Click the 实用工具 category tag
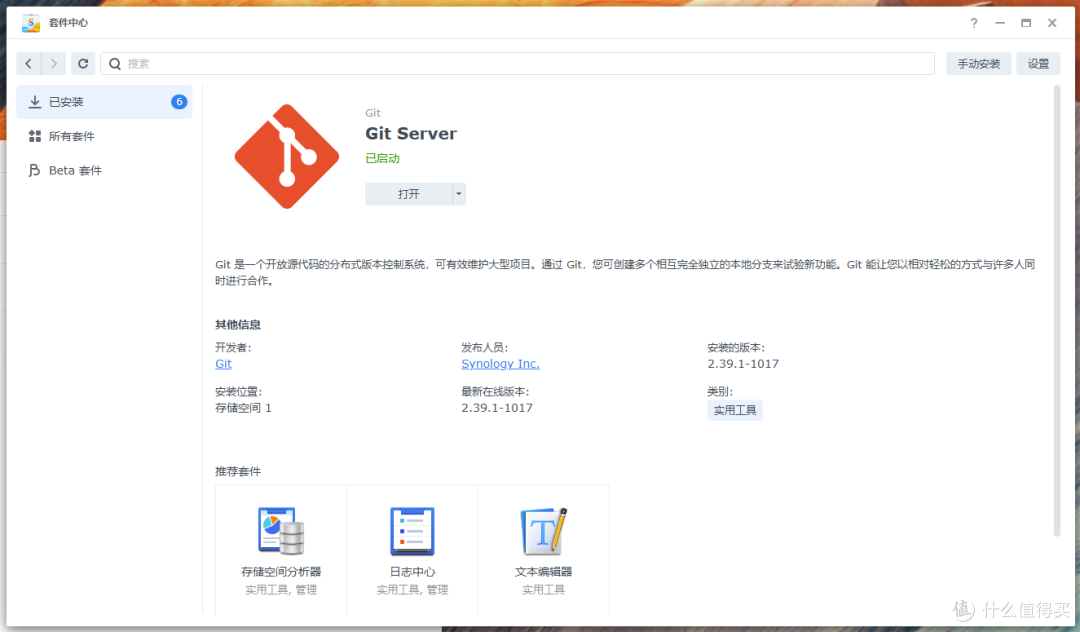Screen dimensions: 1080x632 coord(735,410)
